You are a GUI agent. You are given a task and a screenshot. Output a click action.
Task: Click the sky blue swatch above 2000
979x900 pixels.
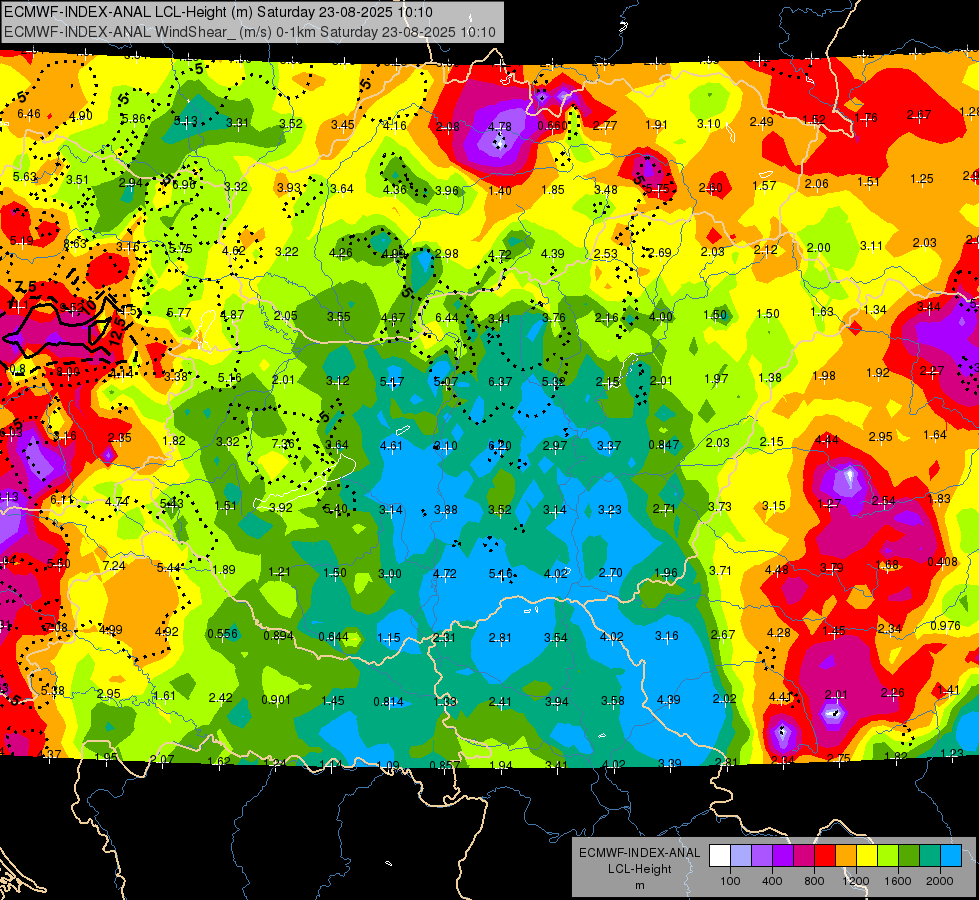tap(951, 856)
